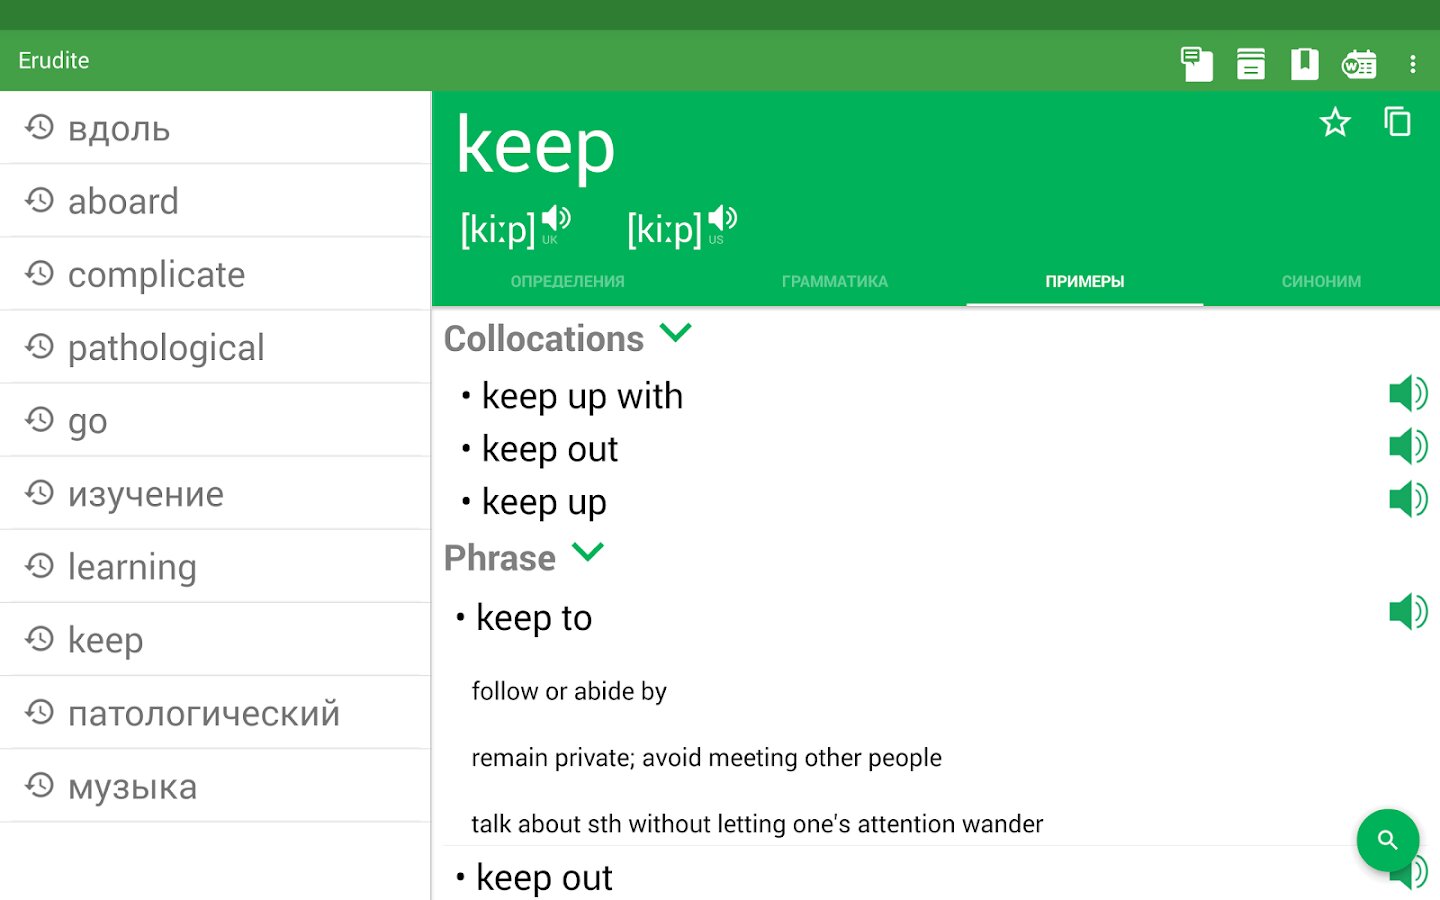This screenshot has height=900, width=1440.
Task: Select the collocation text 'keep up with'
Action: click(x=582, y=397)
